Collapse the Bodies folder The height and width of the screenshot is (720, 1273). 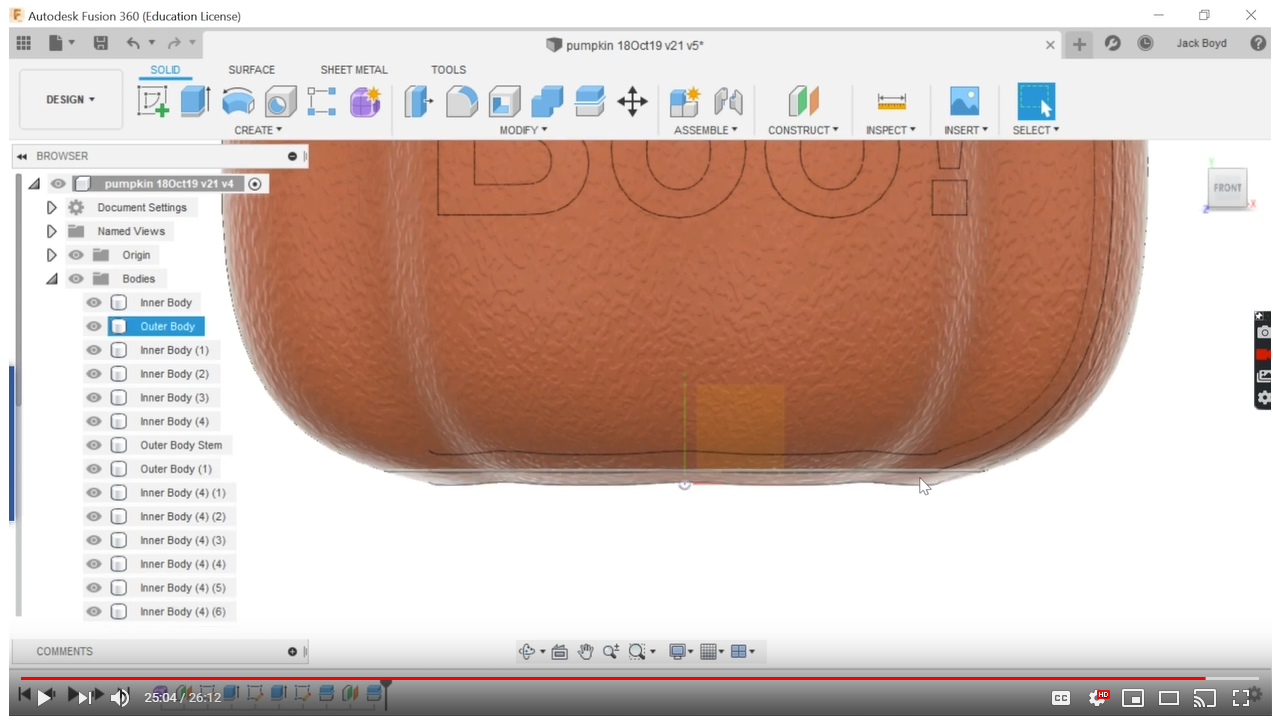pyautogui.click(x=52, y=279)
